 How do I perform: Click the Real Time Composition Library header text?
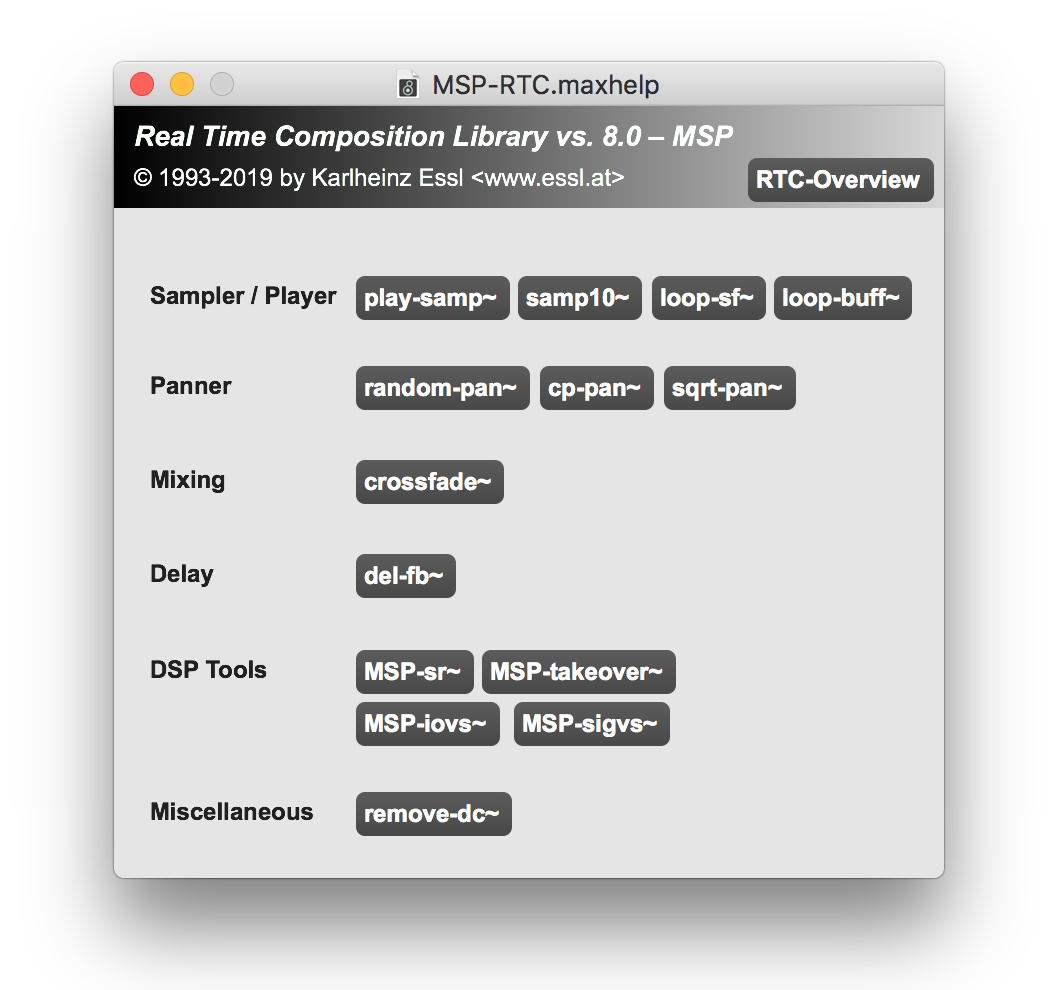point(434,137)
